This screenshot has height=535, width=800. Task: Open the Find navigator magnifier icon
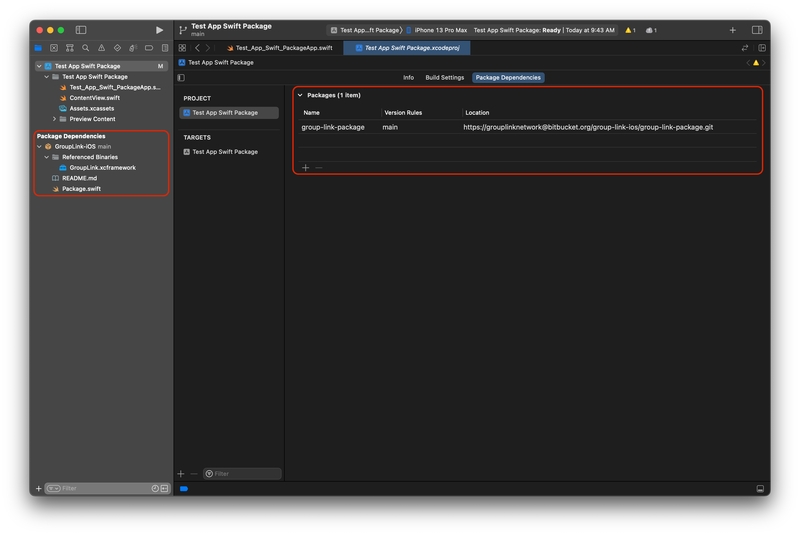coord(86,48)
